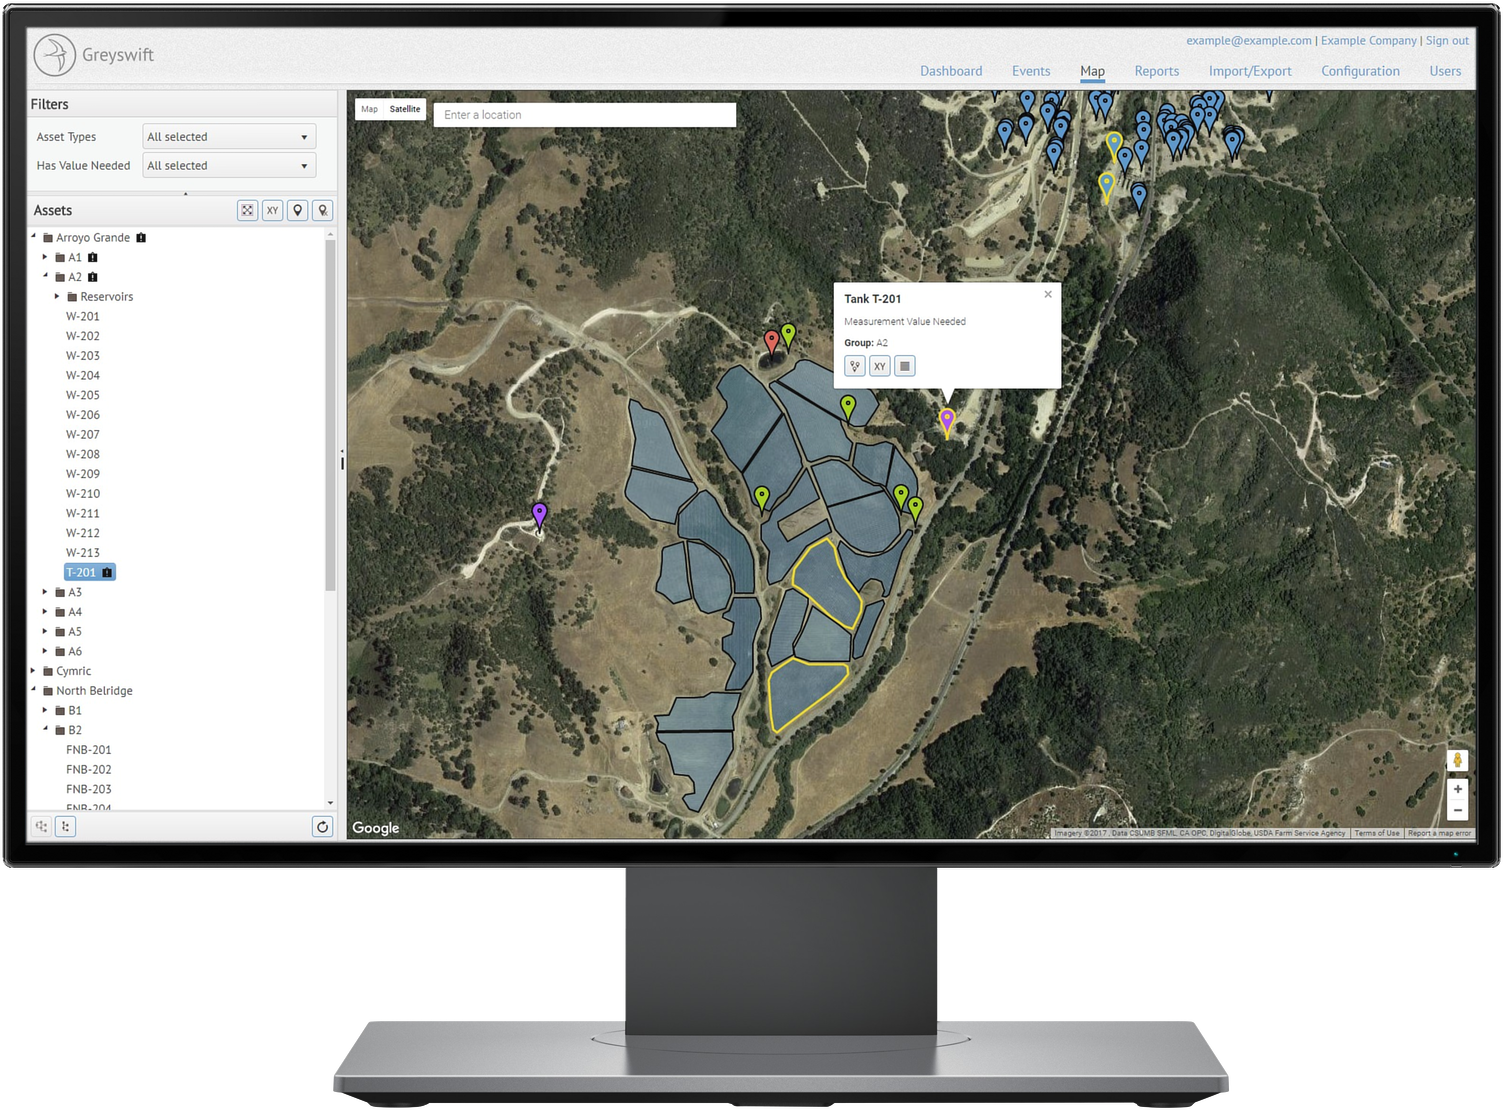The height and width of the screenshot is (1110, 1504).
Task: Zoom out on the map
Action: [x=1458, y=810]
